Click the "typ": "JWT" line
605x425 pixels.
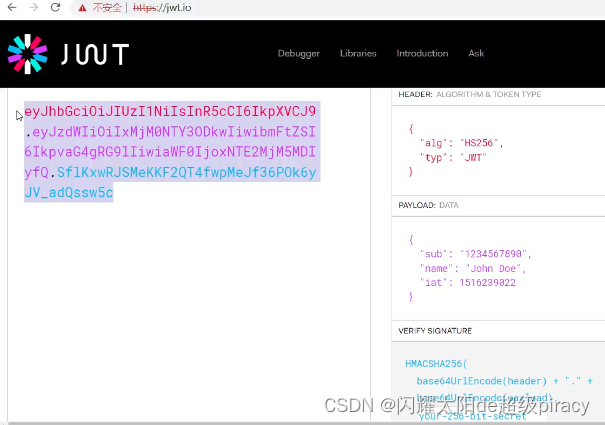[x=453, y=157]
